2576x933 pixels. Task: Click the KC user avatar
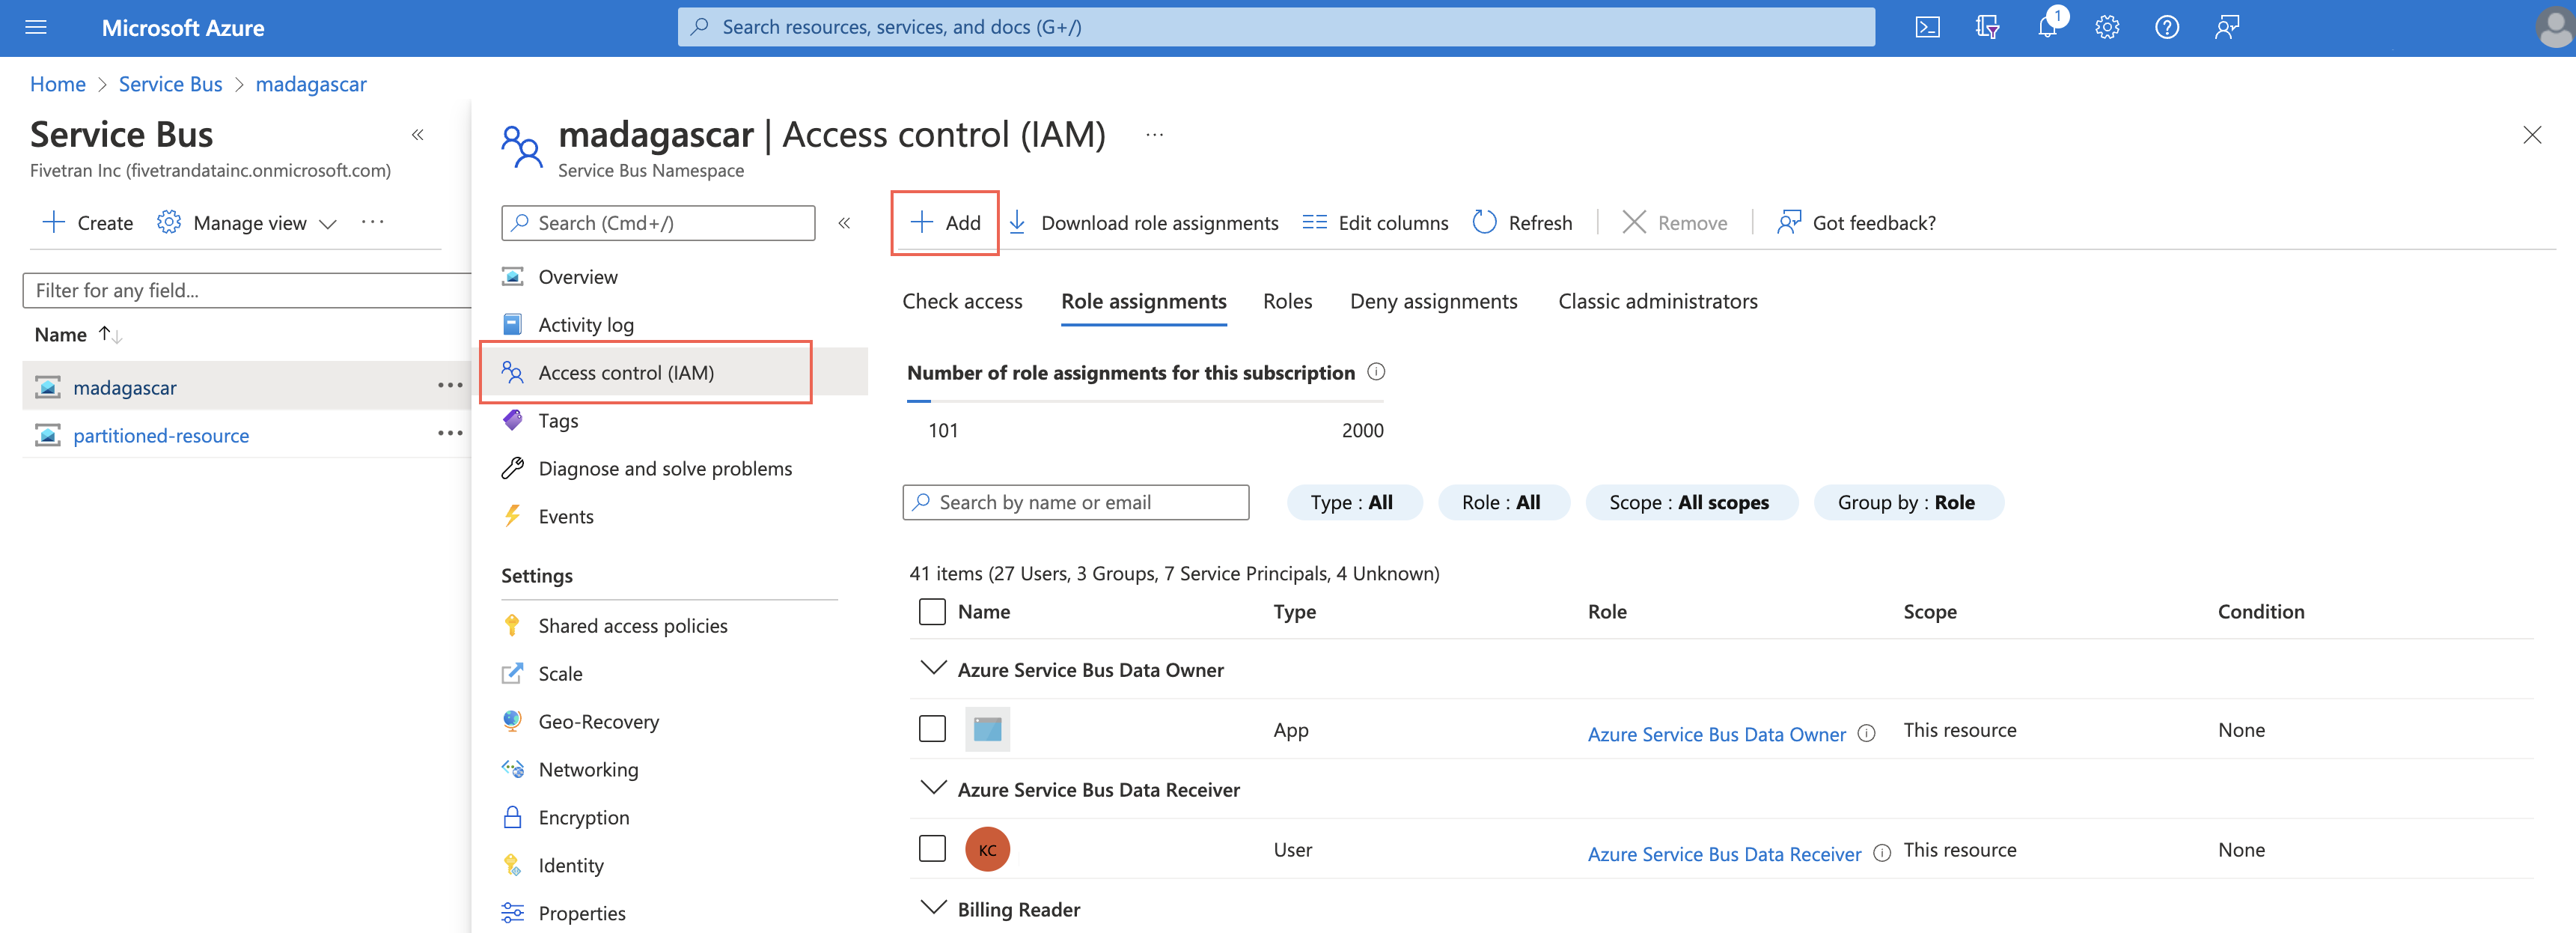(987, 849)
